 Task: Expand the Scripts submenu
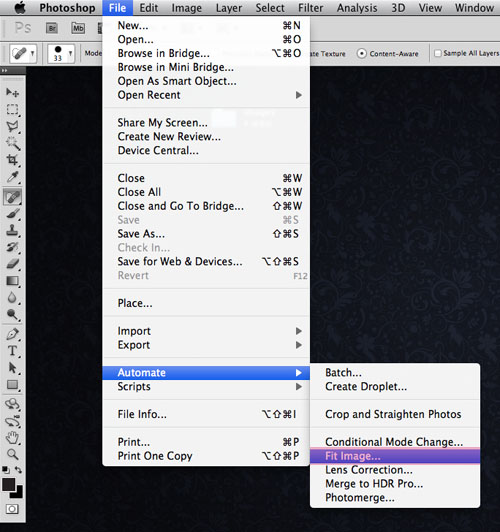tap(206, 387)
